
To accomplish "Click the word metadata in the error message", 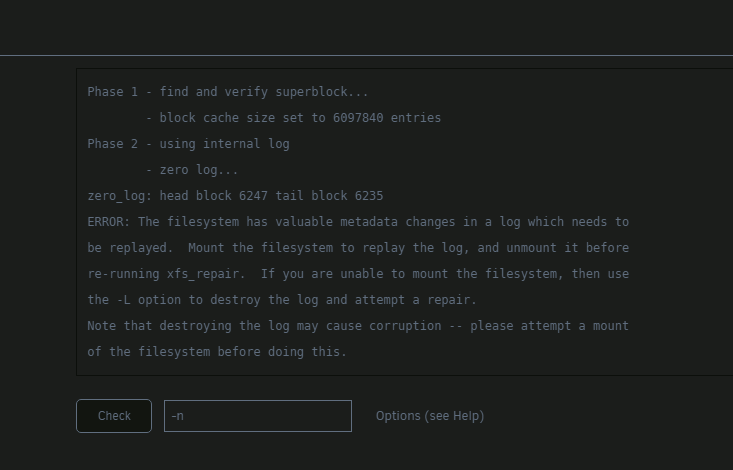I will [x=369, y=222].
